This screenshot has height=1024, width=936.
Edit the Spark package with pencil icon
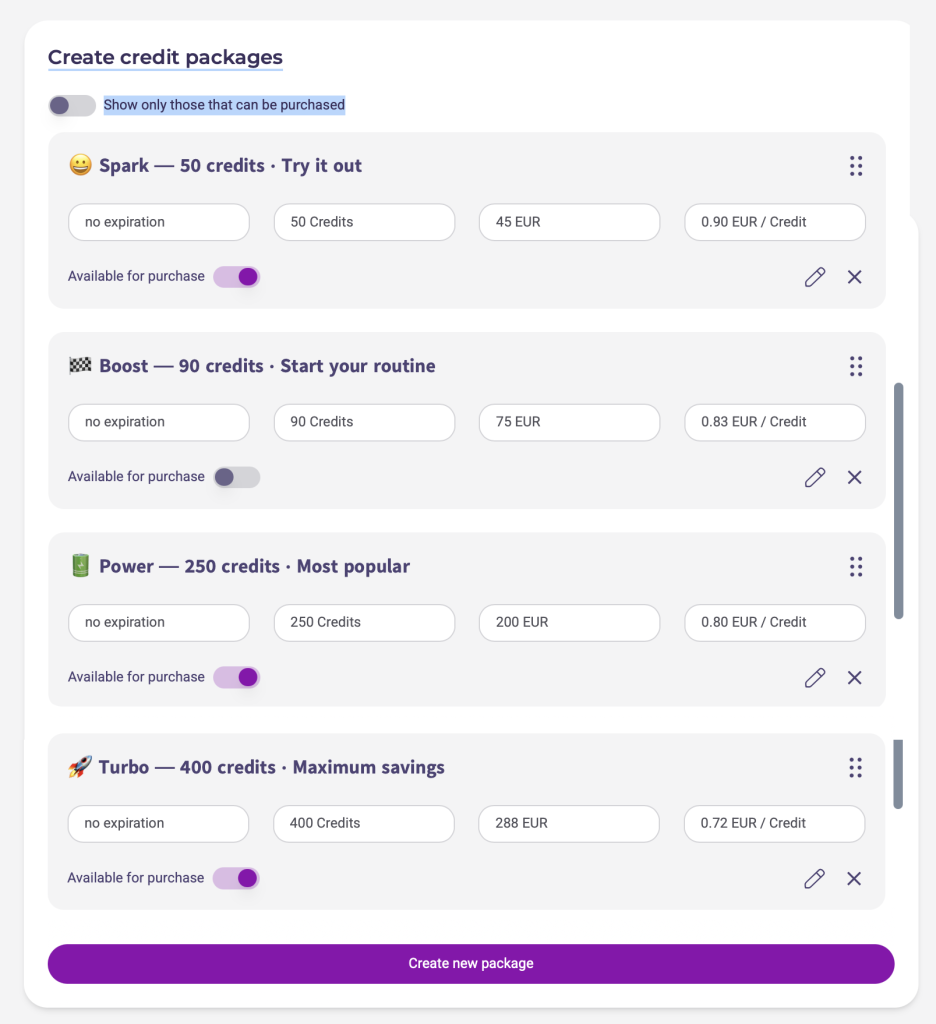click(x=815, y=277)
